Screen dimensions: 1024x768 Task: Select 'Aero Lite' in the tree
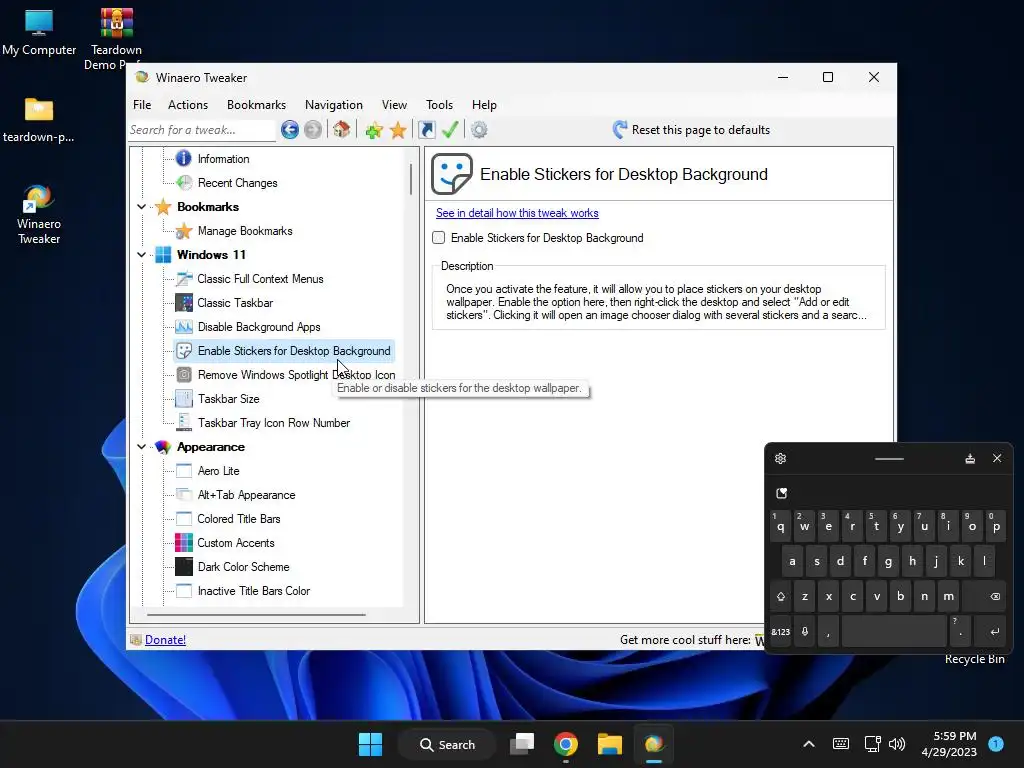coord(219,471)
